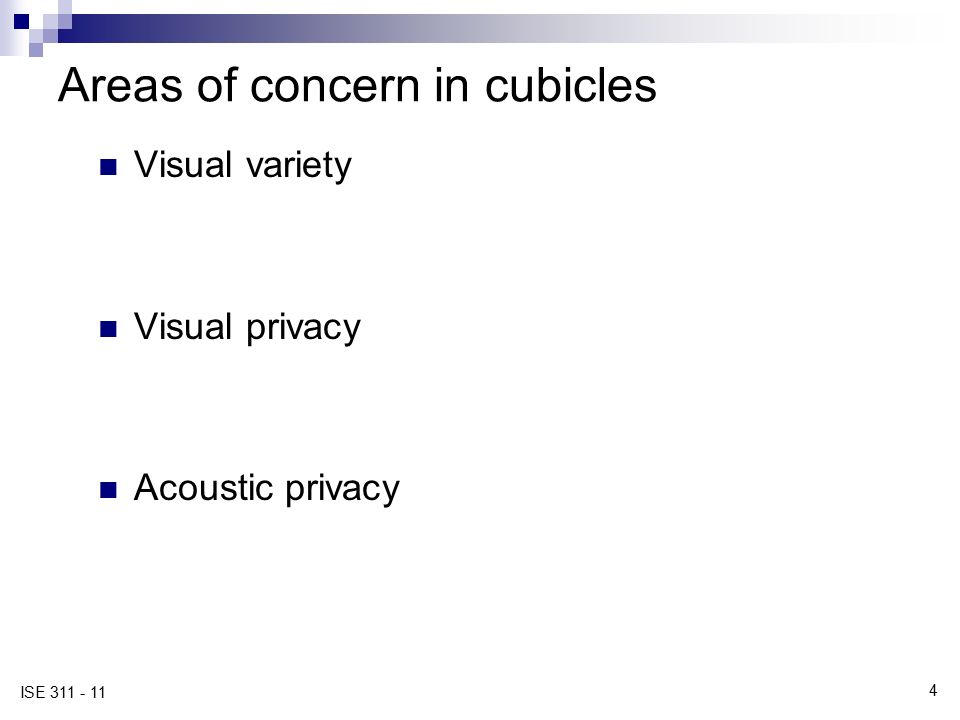Image resolution: width=960 pixels, height=720 pixels.
Task: Click the bullet square beside Visual privacy
Action: tap(108, 329)
